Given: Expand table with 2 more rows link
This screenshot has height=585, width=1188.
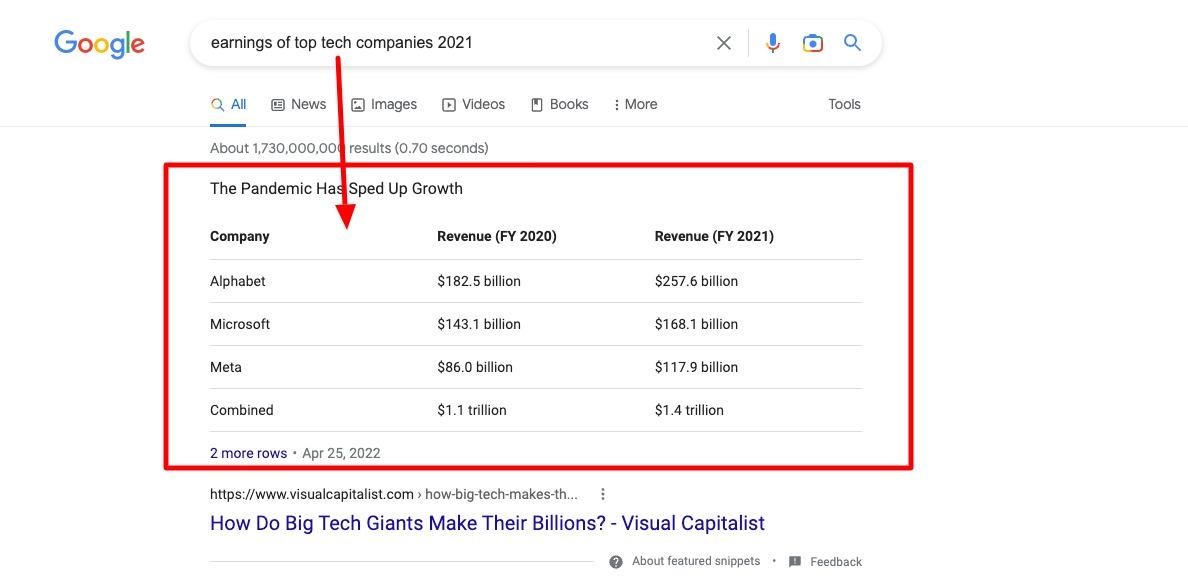Looking at the screenshot, I should 249,453.
